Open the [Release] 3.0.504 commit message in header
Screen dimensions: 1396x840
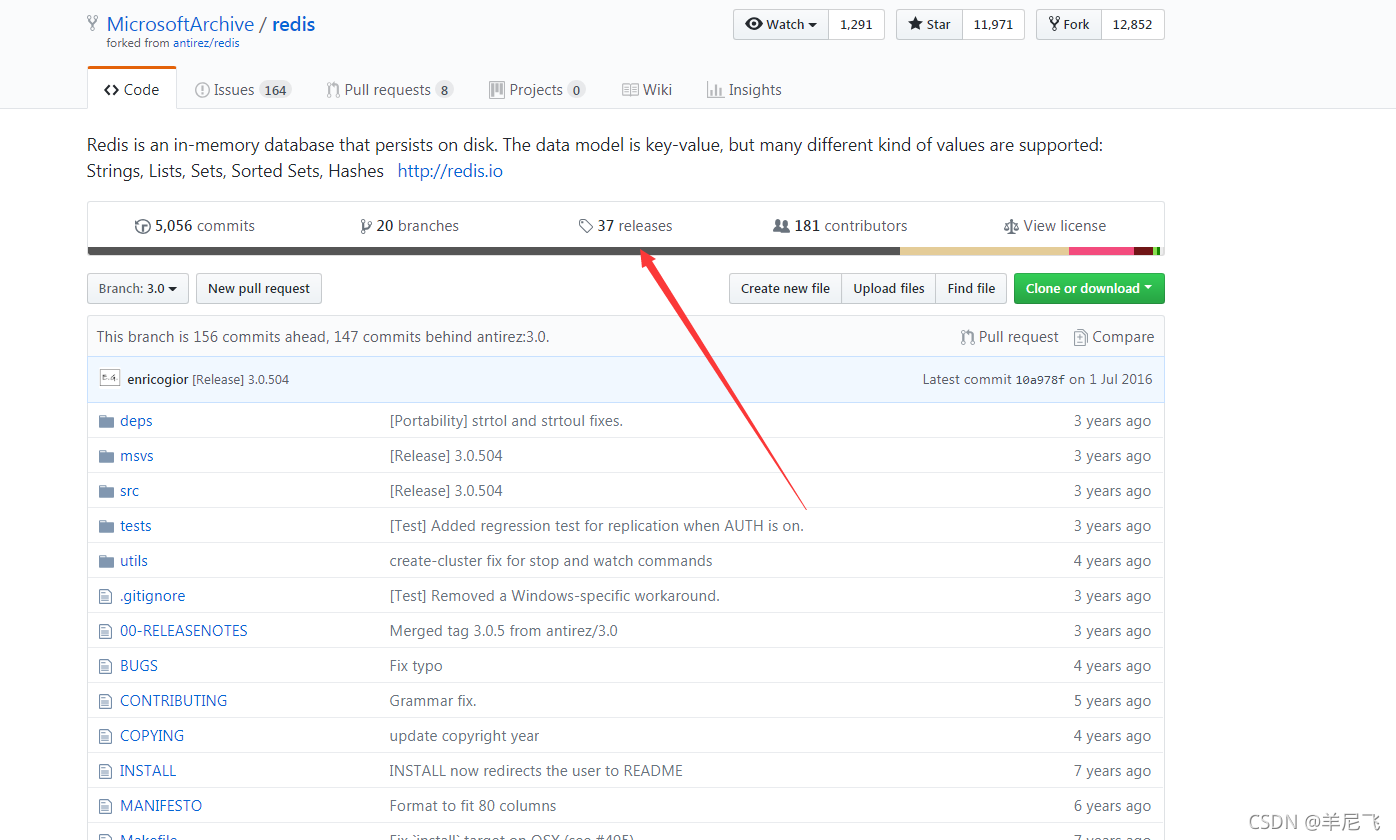[x=241, y=380]
